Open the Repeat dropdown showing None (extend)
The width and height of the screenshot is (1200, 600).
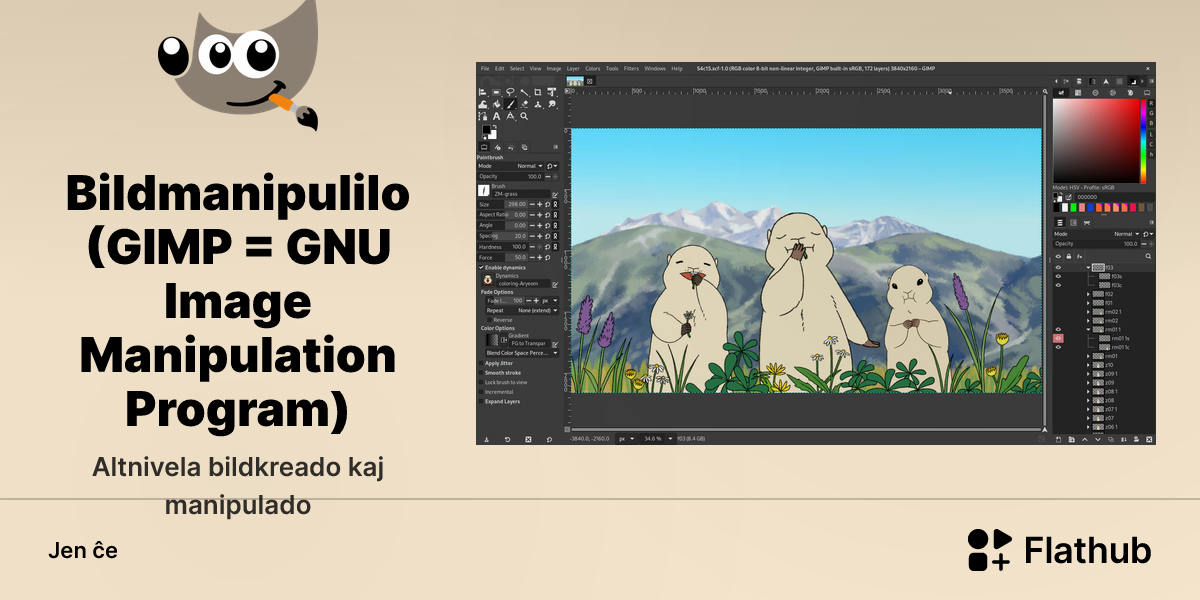coord(522,310)
